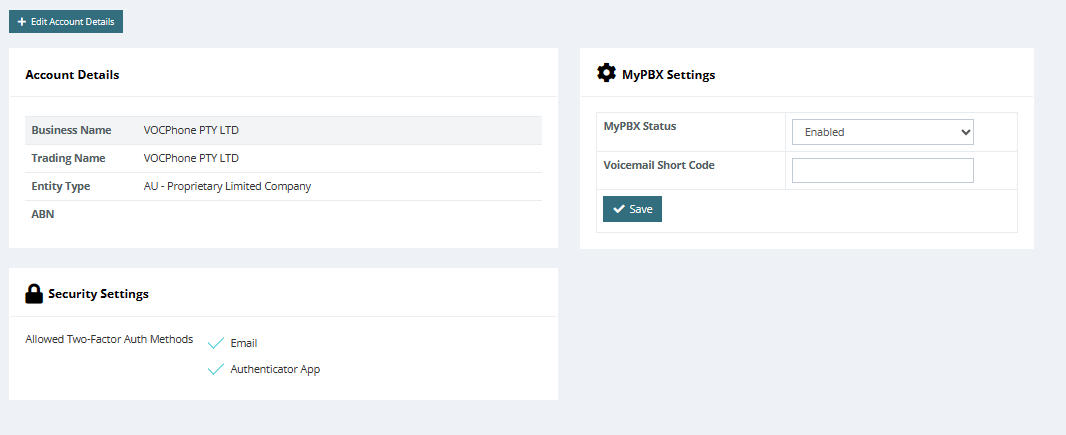The width and height of the screenshot is (1066, 435).
Task: Click the Security Settings heading text
Action: point(98,294)
